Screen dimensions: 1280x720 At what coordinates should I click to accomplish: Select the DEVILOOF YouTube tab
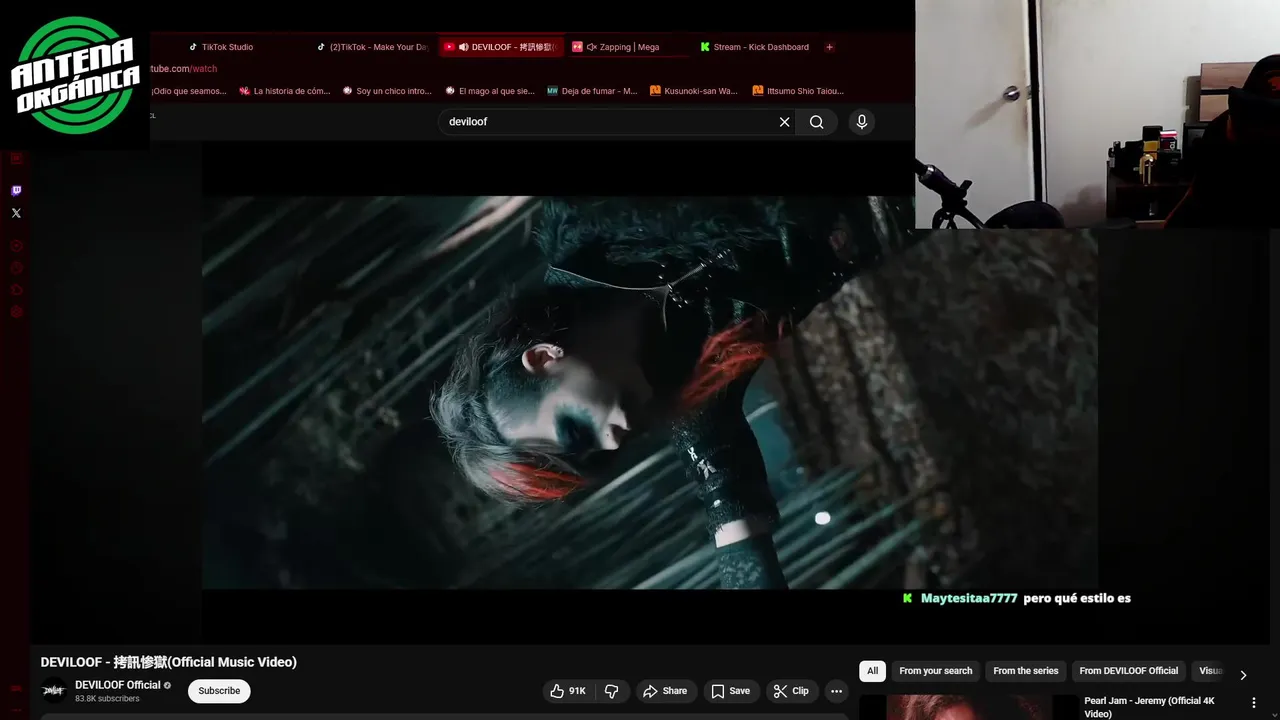pyautogui.click(x=502, y=47)
